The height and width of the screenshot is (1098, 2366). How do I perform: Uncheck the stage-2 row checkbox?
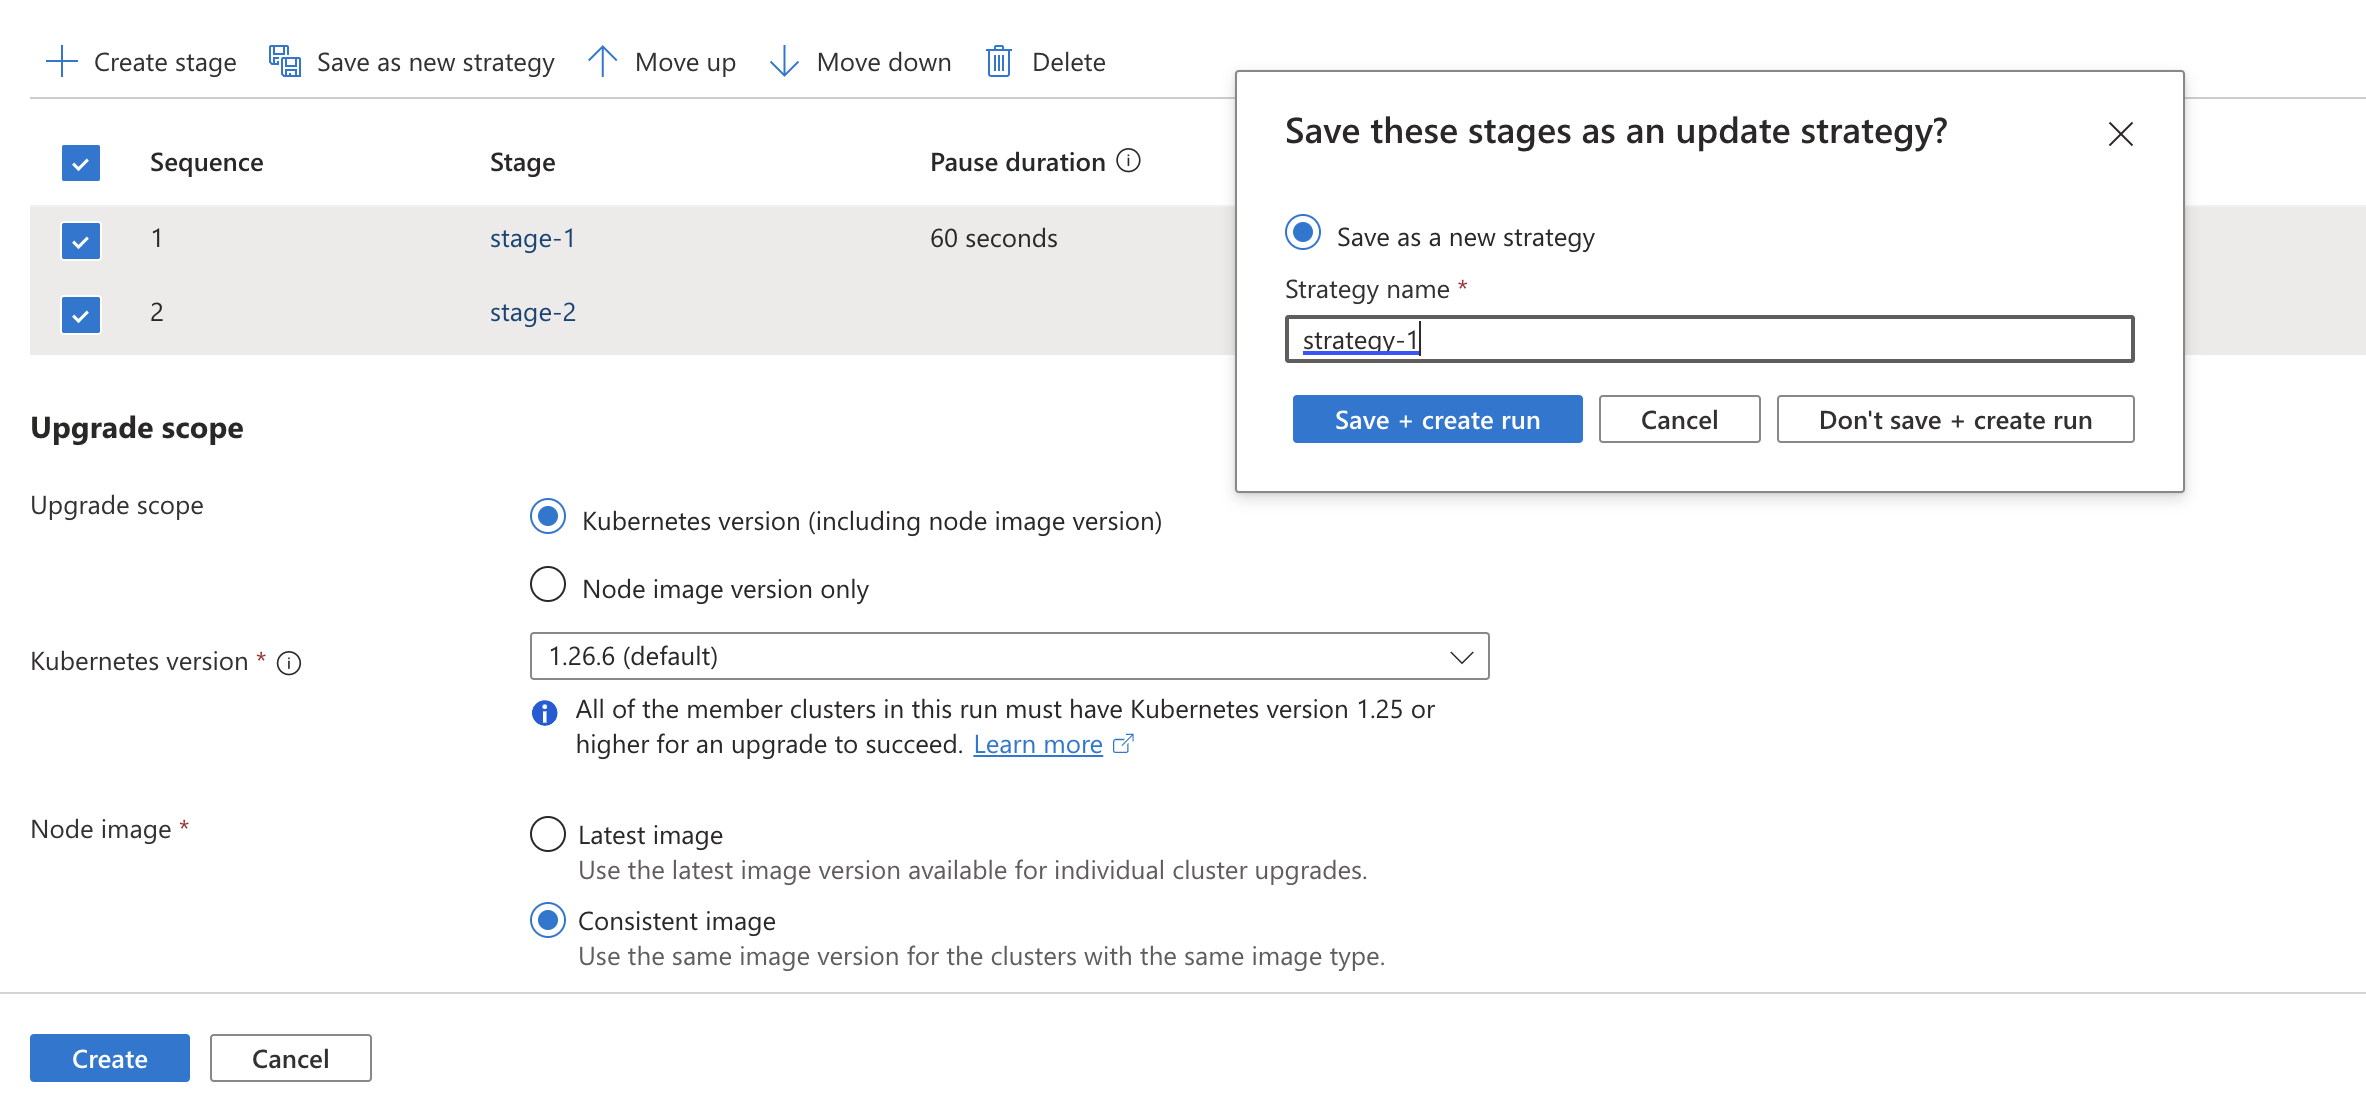pos(81,315)
